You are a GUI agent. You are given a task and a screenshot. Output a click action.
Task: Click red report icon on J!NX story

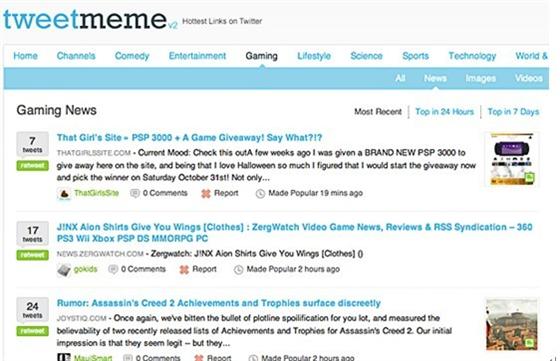point(184,270)
